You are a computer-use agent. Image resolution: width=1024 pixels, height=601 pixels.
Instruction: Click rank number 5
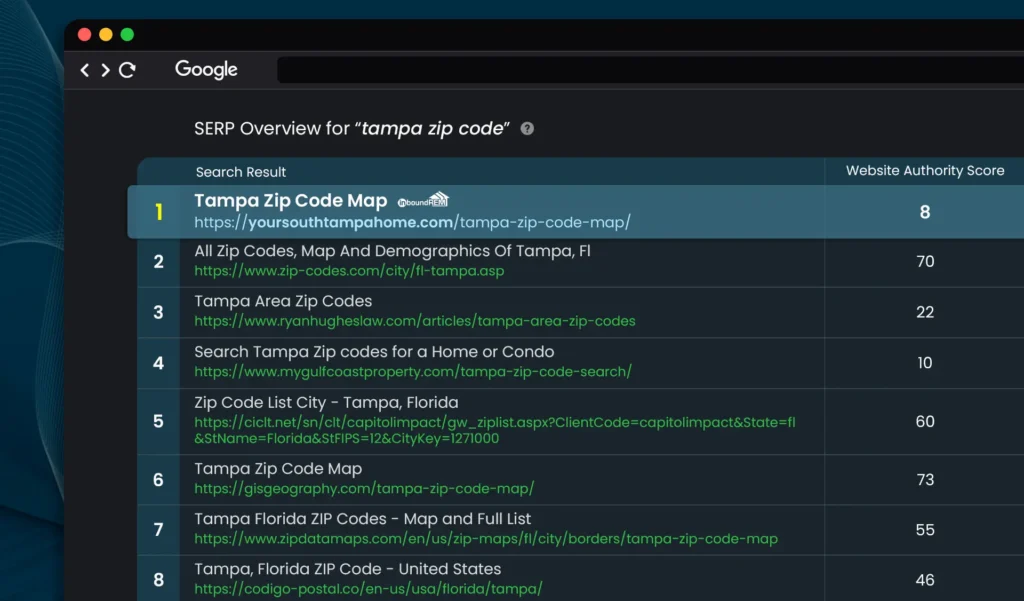pos(159,421)
